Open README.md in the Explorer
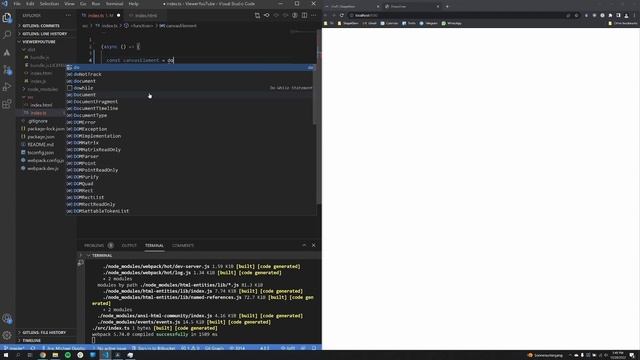Viewport: 640px width, 360px height. point(40,144)
